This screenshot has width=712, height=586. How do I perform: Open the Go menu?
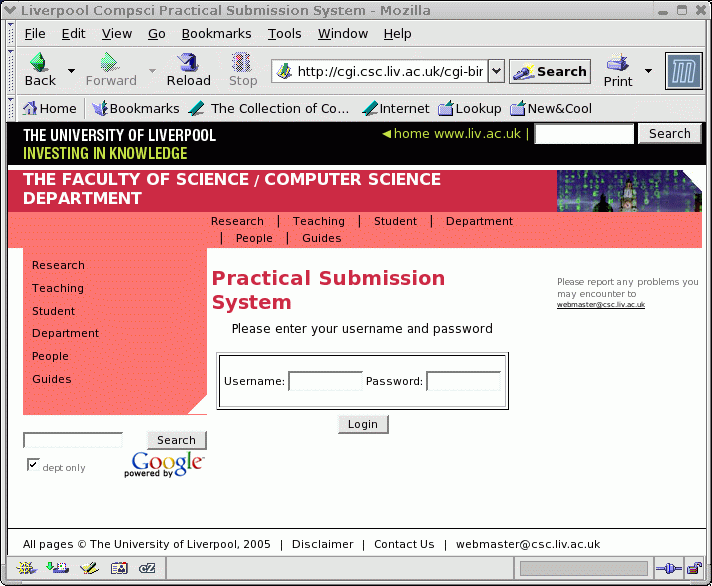pos(157,34)
